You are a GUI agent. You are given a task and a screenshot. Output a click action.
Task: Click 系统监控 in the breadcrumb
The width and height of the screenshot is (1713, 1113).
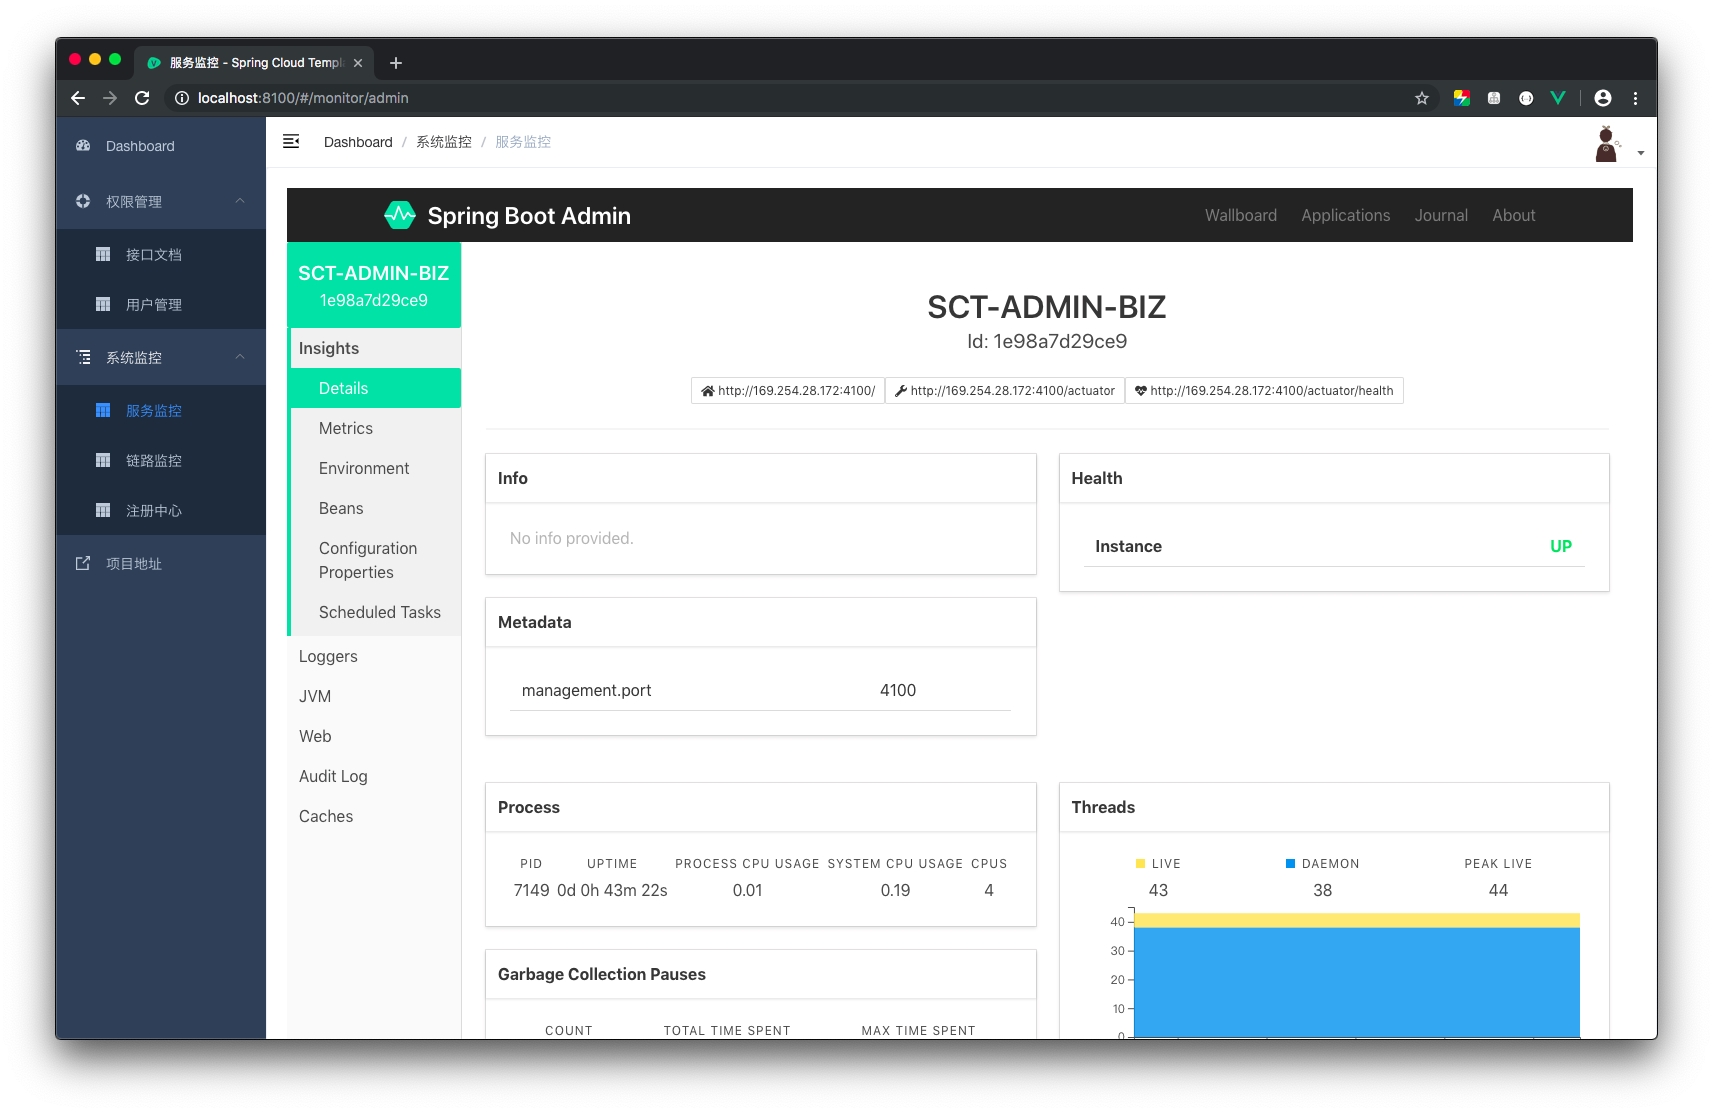pos(444,142)
